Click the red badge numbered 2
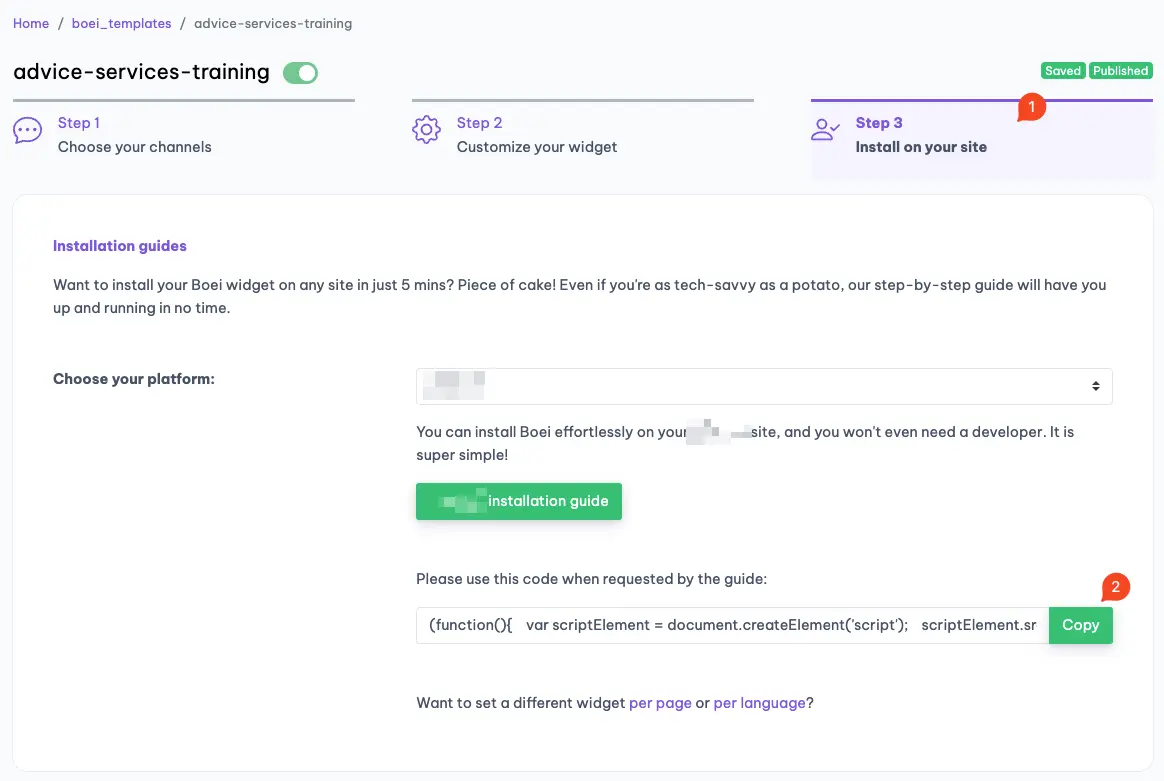Image resolution: width=1164 pixels, height=781 pixels. pyautogui.click(x=1116, y=587)
